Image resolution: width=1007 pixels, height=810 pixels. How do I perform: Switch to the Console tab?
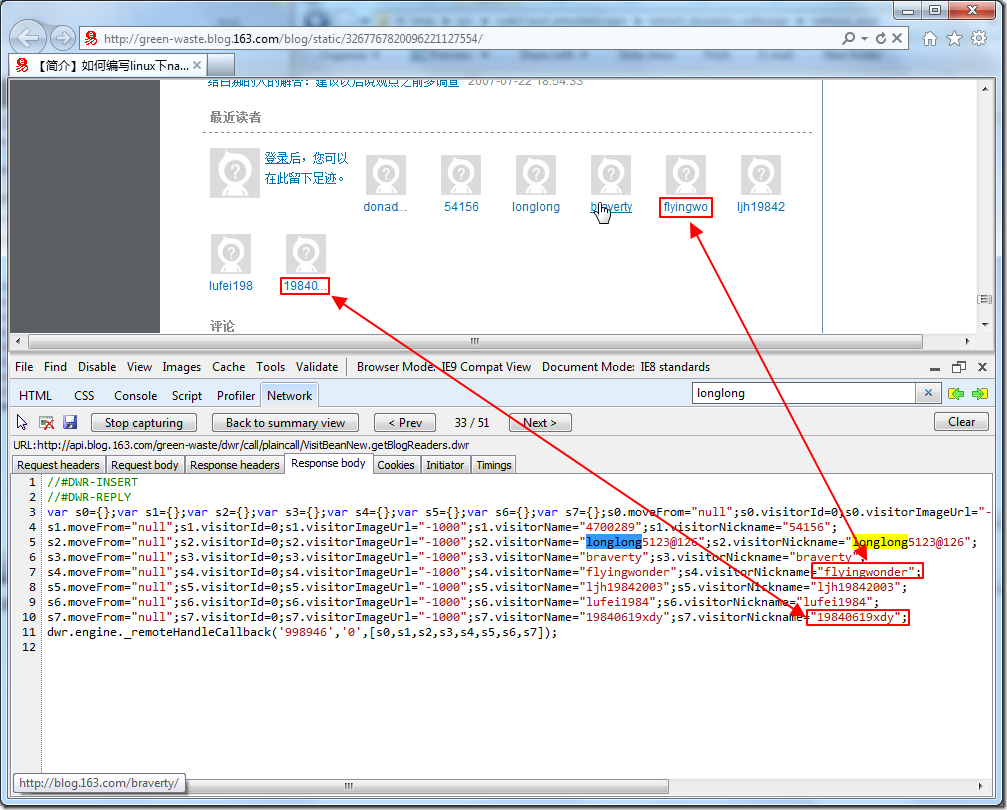tap(136, 396)
